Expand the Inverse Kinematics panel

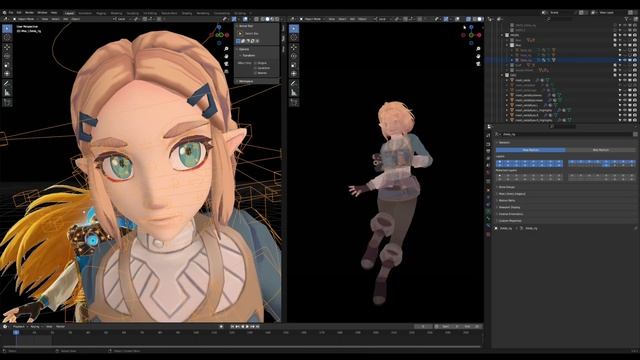click(x=511, y=214)
